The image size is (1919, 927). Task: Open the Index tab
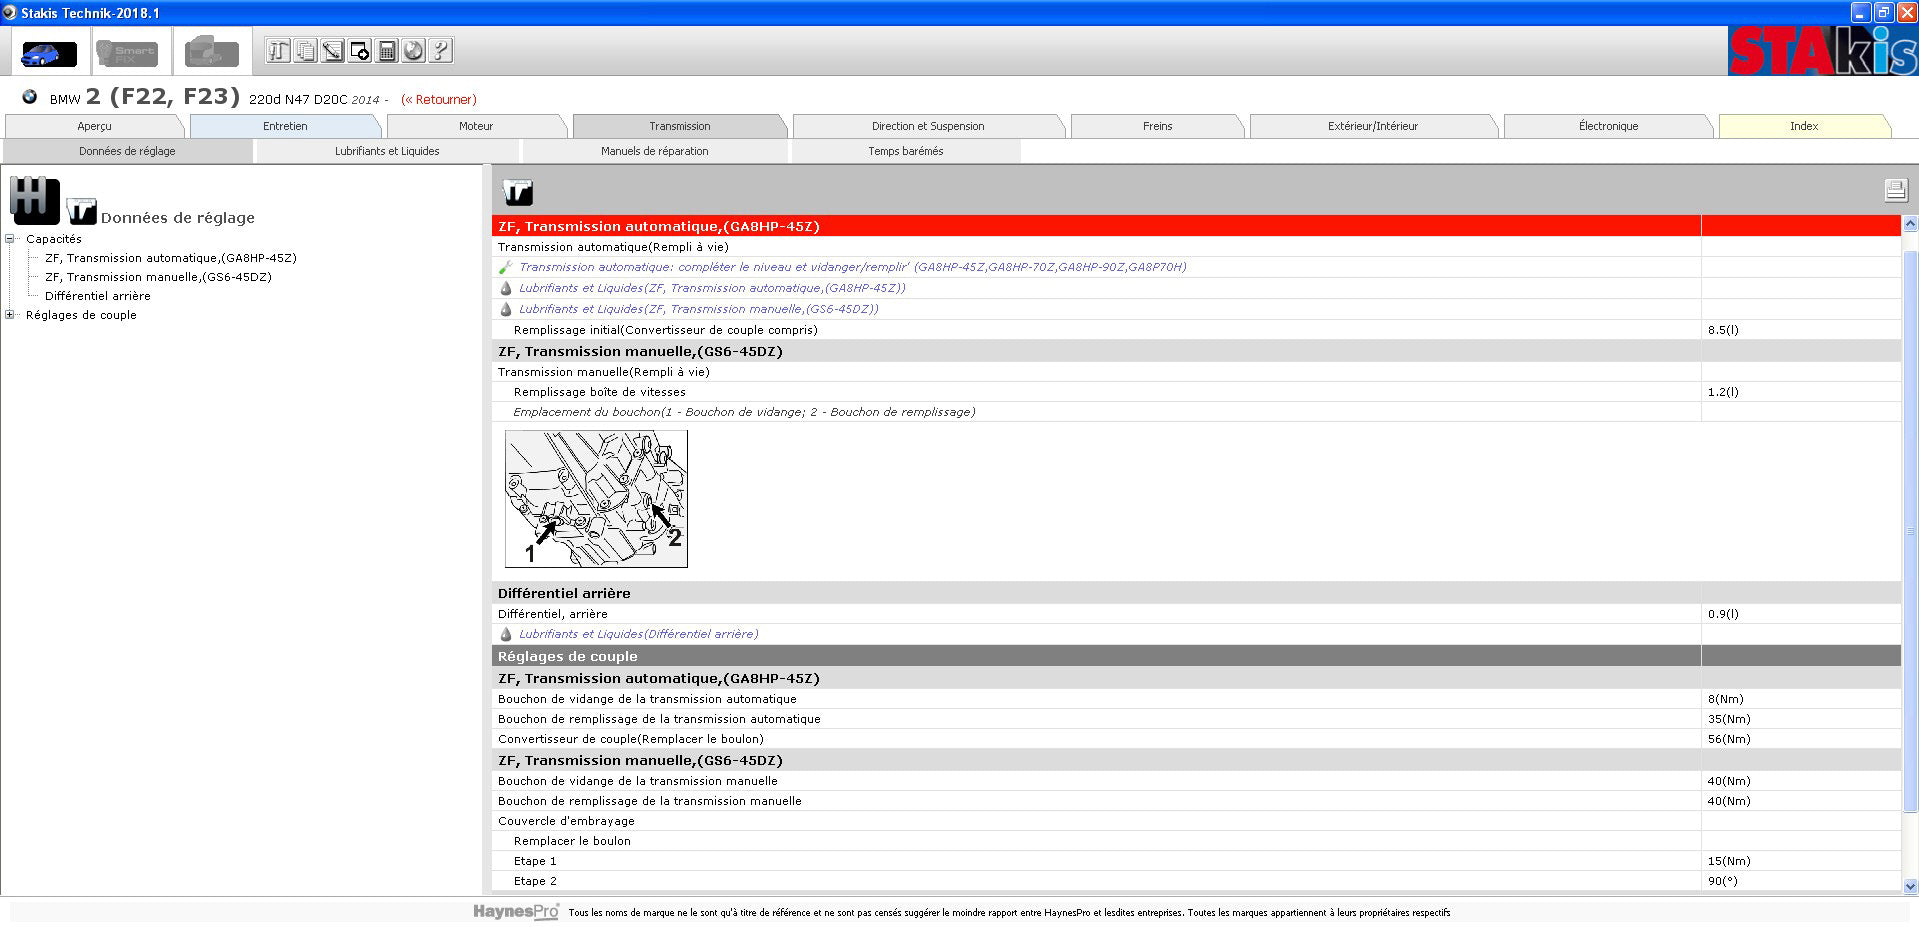pyautogui.click(x=1804, y=126)
